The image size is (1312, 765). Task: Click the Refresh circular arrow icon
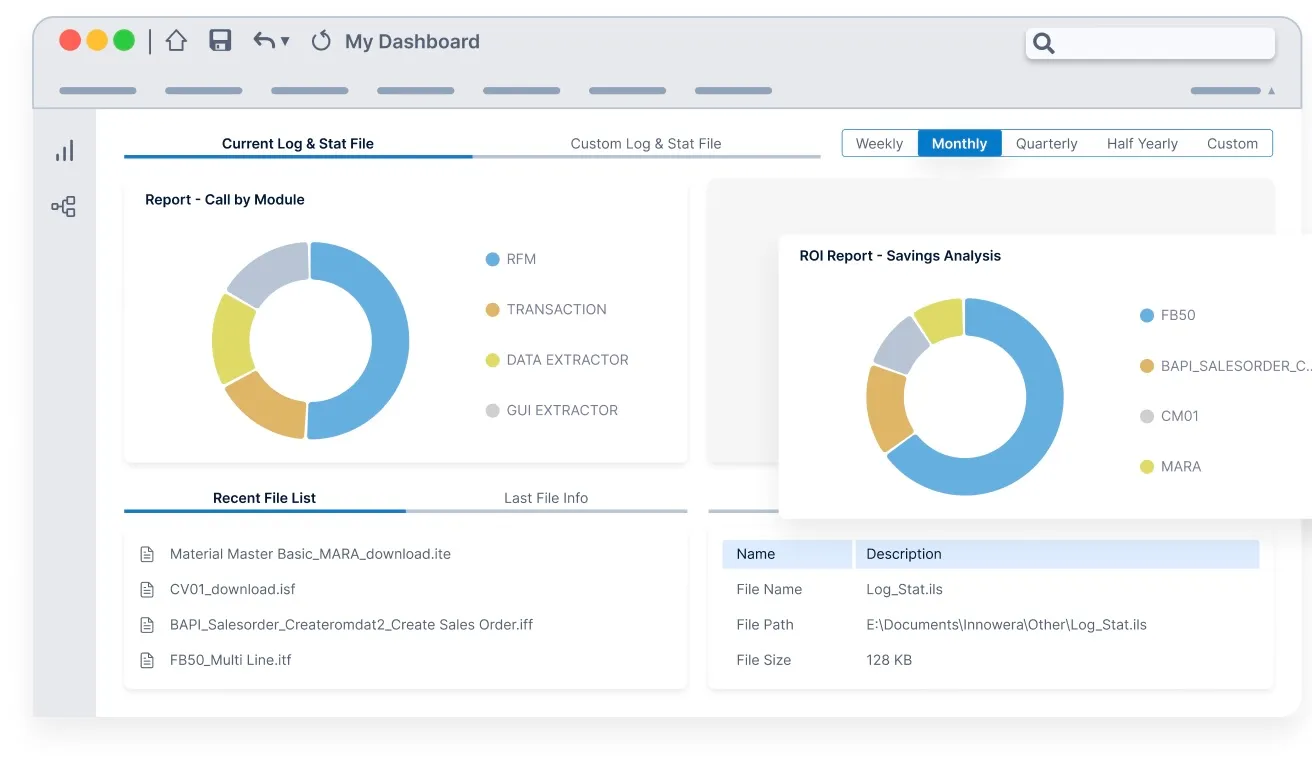[321, 41]
